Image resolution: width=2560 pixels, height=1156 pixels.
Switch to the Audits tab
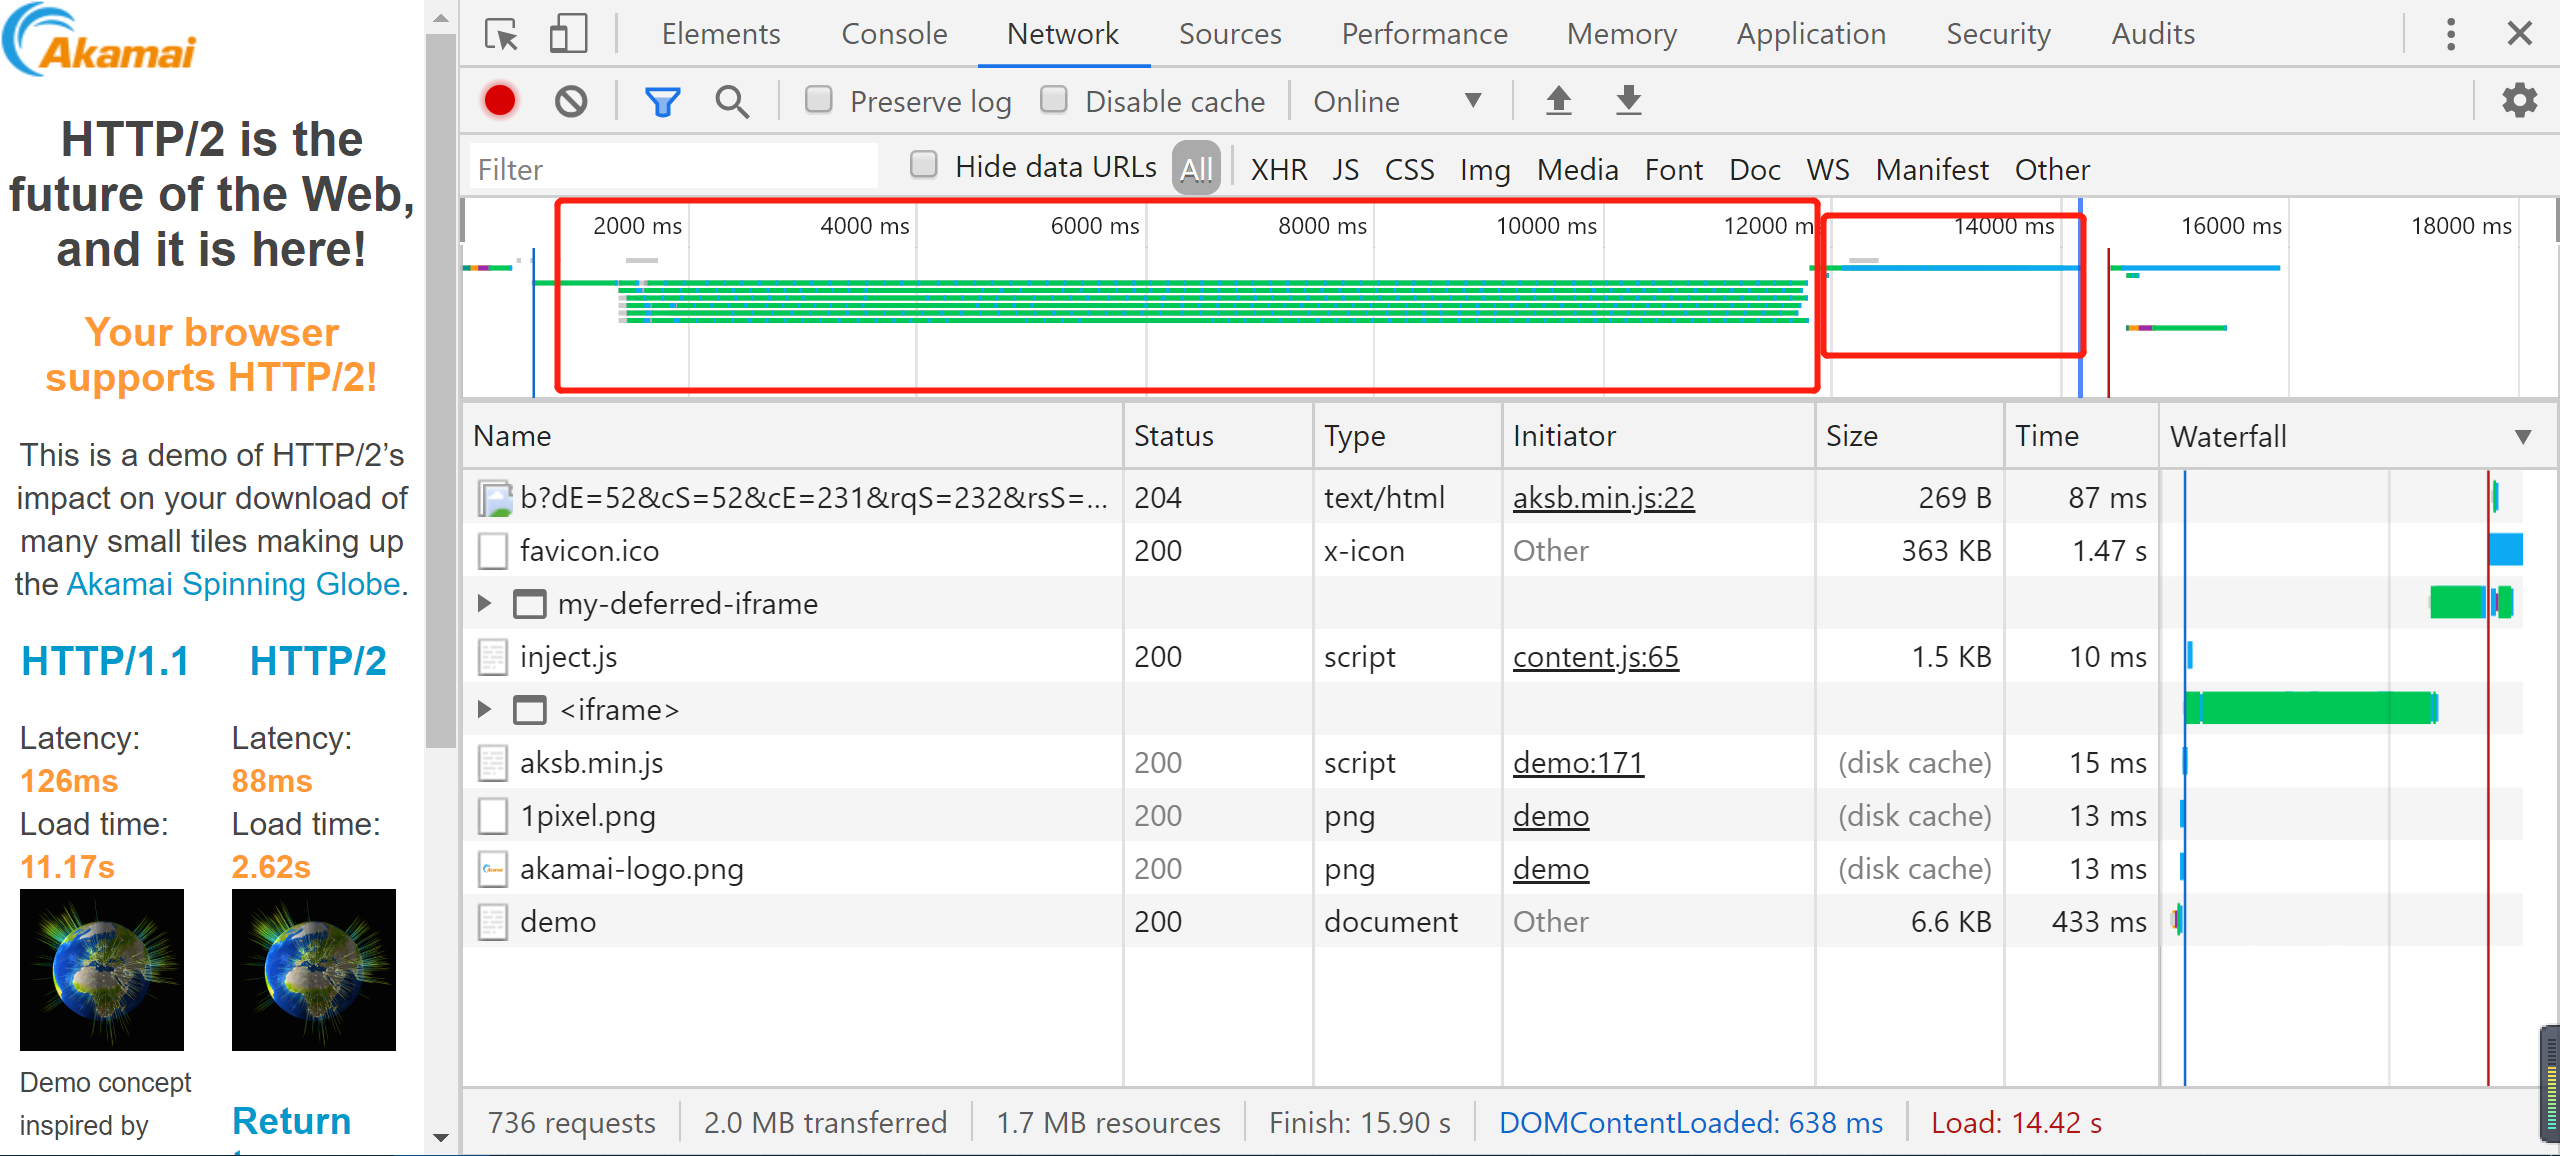(x=2153, y=34)
